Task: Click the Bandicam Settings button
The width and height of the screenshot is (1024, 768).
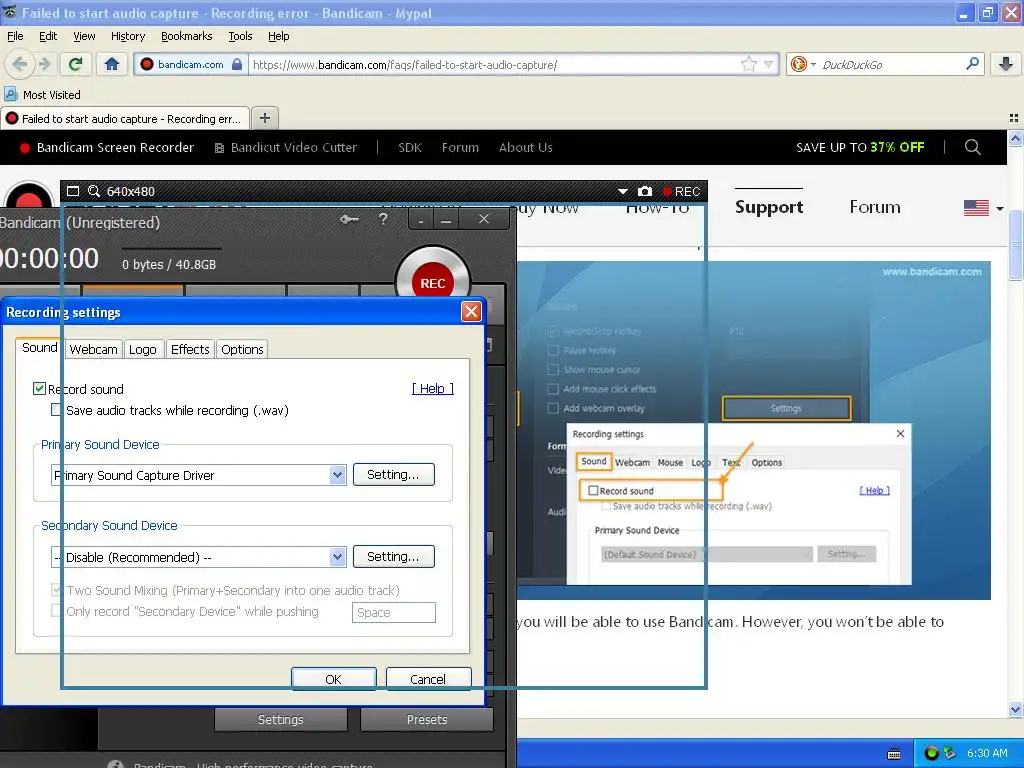Action: (x=280, y=719)
